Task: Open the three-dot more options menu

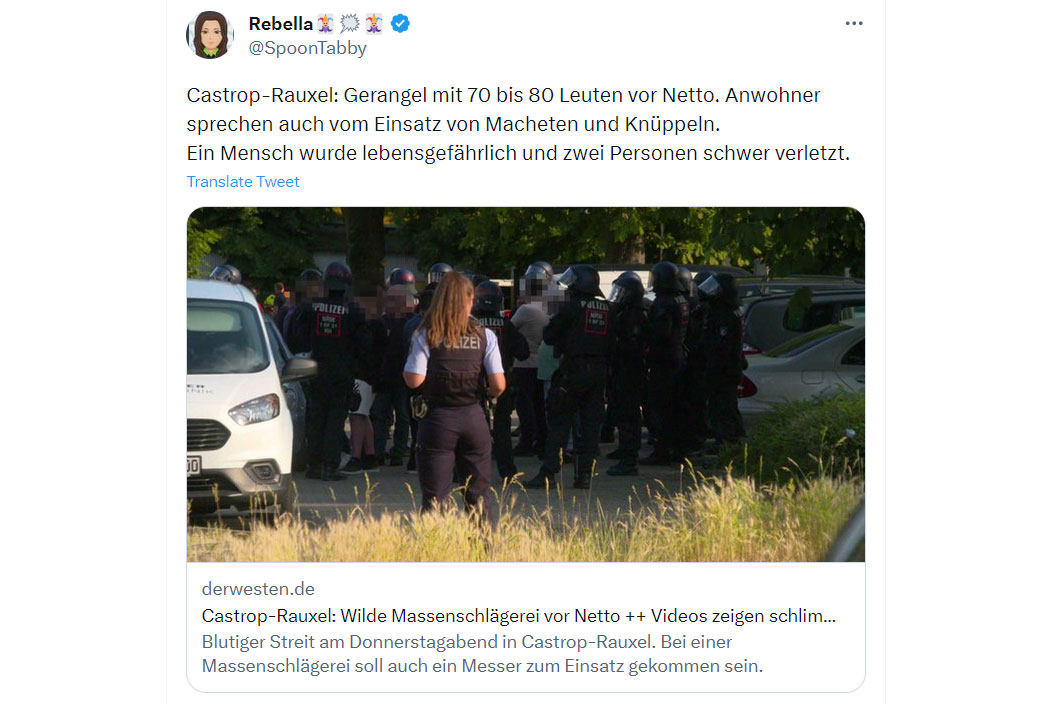Action: click(x=853, y=23)
